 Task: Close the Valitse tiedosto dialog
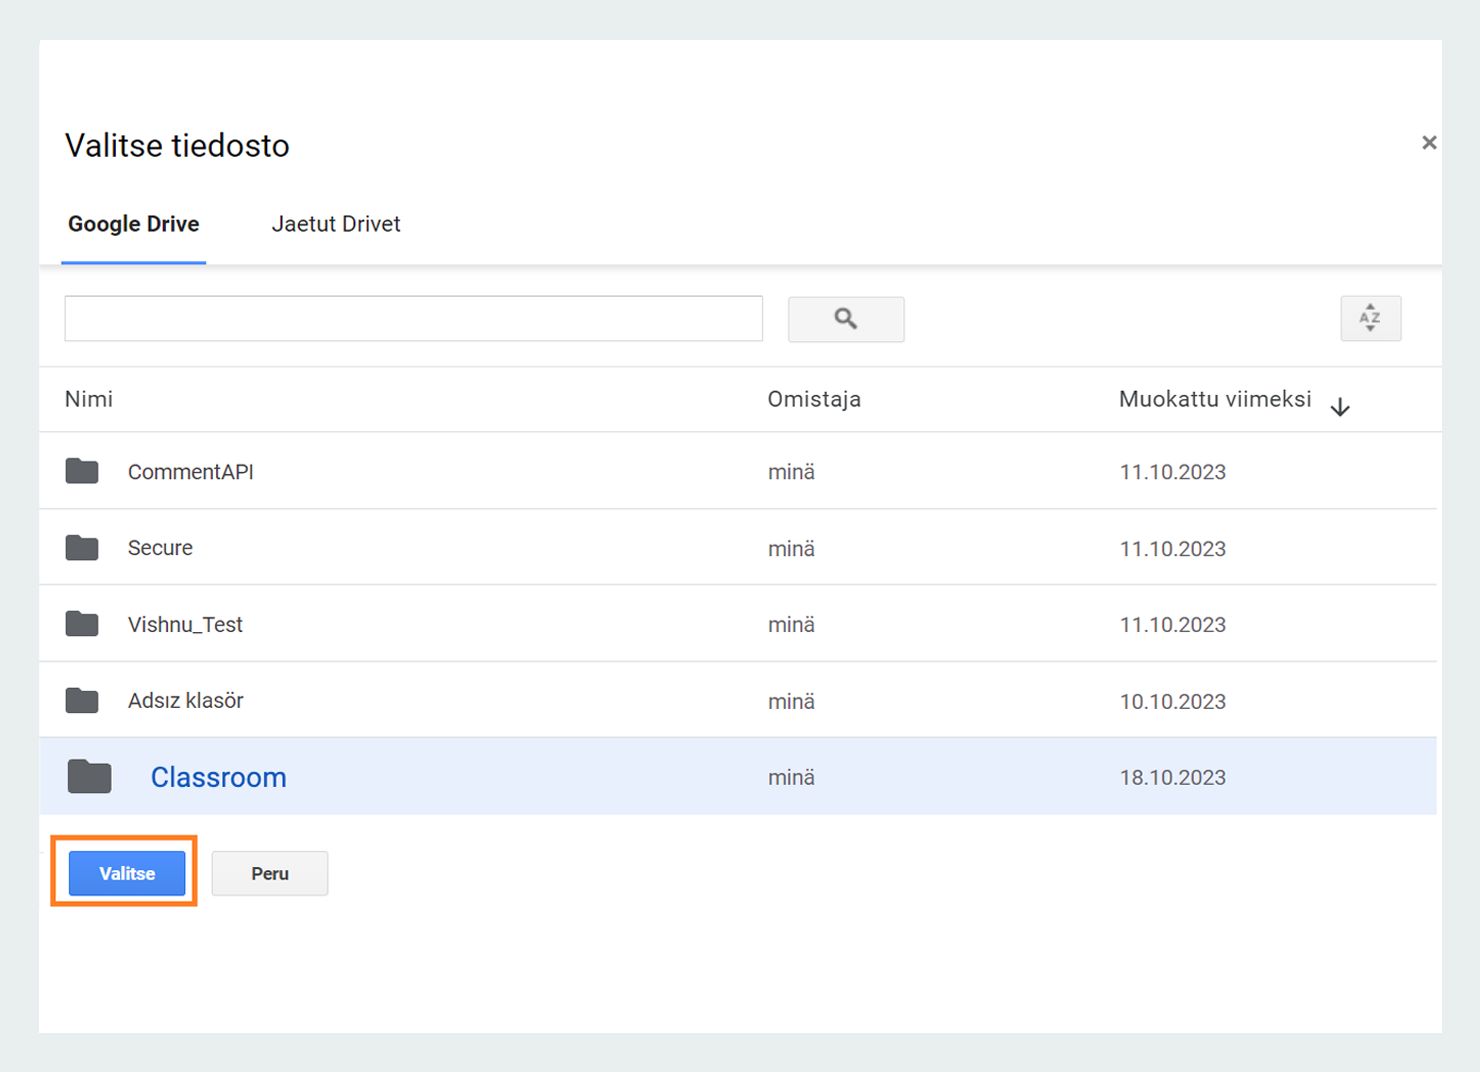click(1429, 143)
